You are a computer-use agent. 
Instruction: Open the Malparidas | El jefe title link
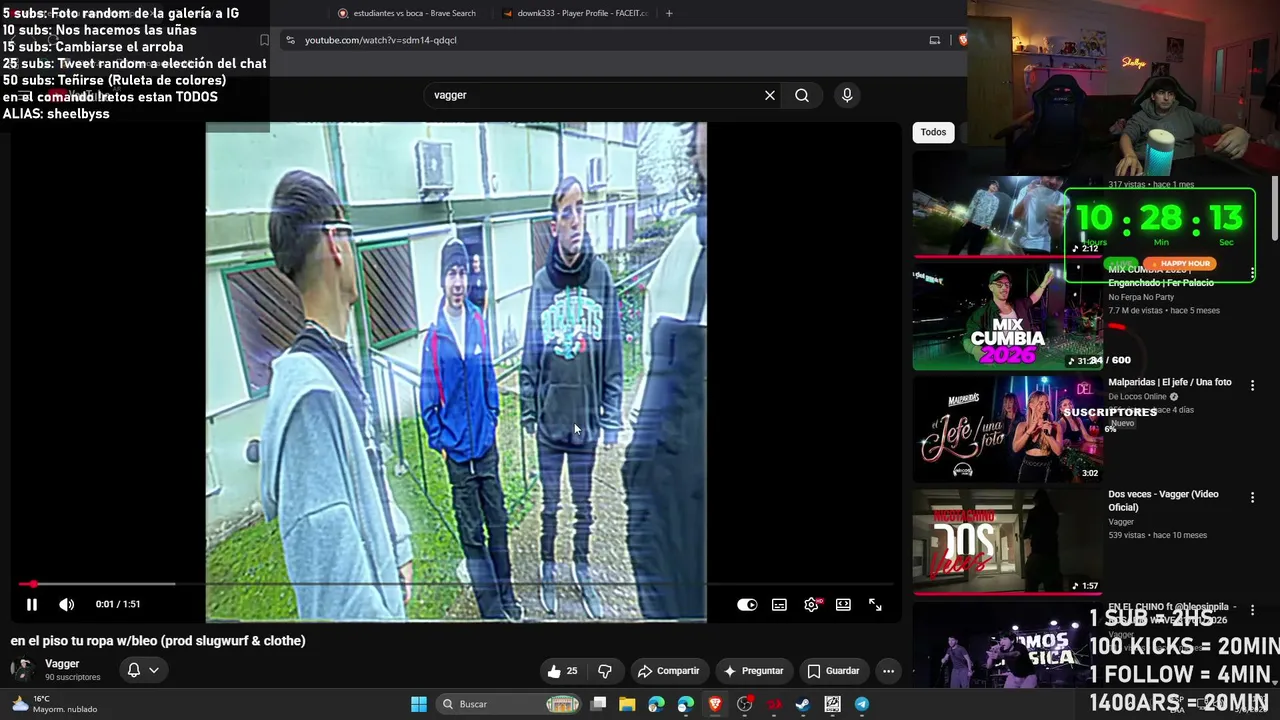coord(1170,382)
